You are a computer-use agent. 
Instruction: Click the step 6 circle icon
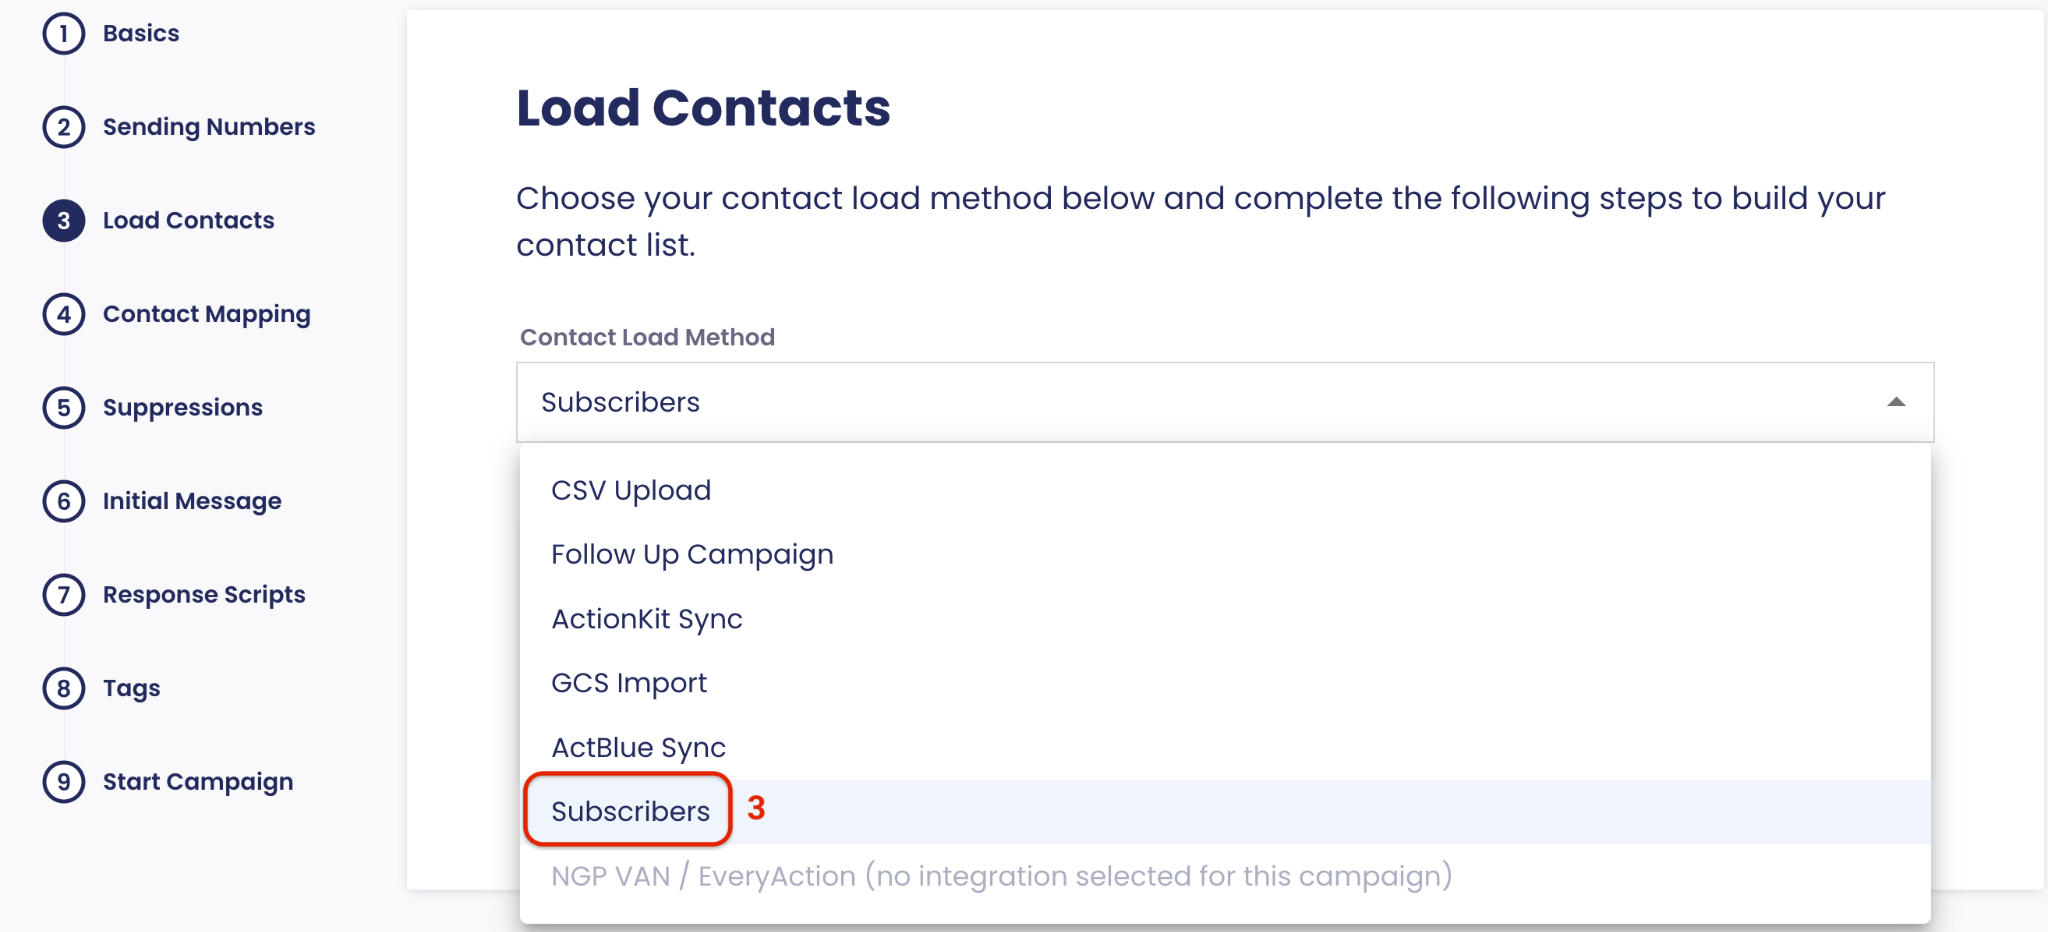coord(64,501)
